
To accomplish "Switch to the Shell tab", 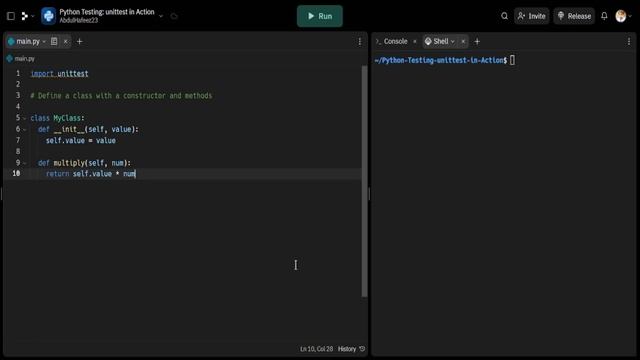I will tap(440, 41).
